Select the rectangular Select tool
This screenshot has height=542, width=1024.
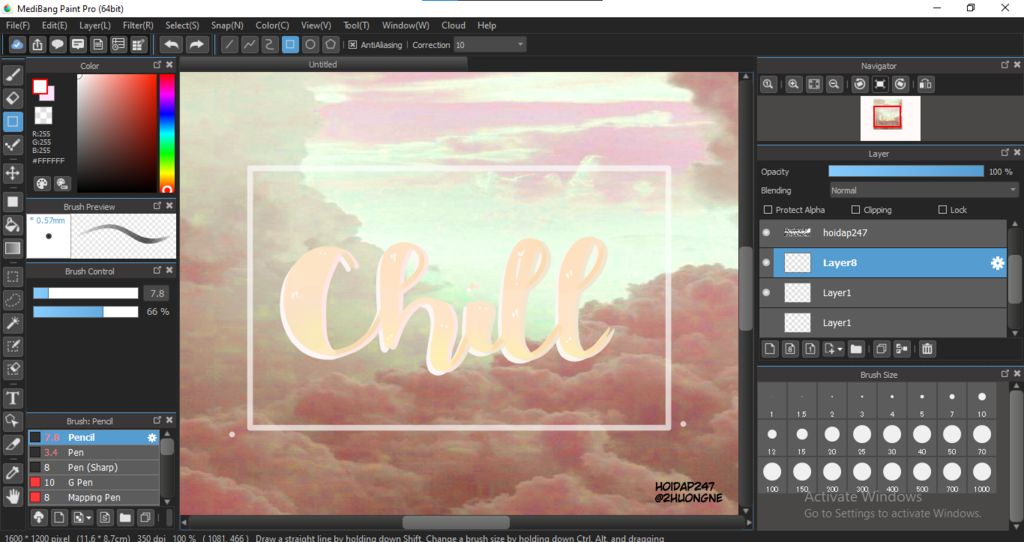(12, 277)
